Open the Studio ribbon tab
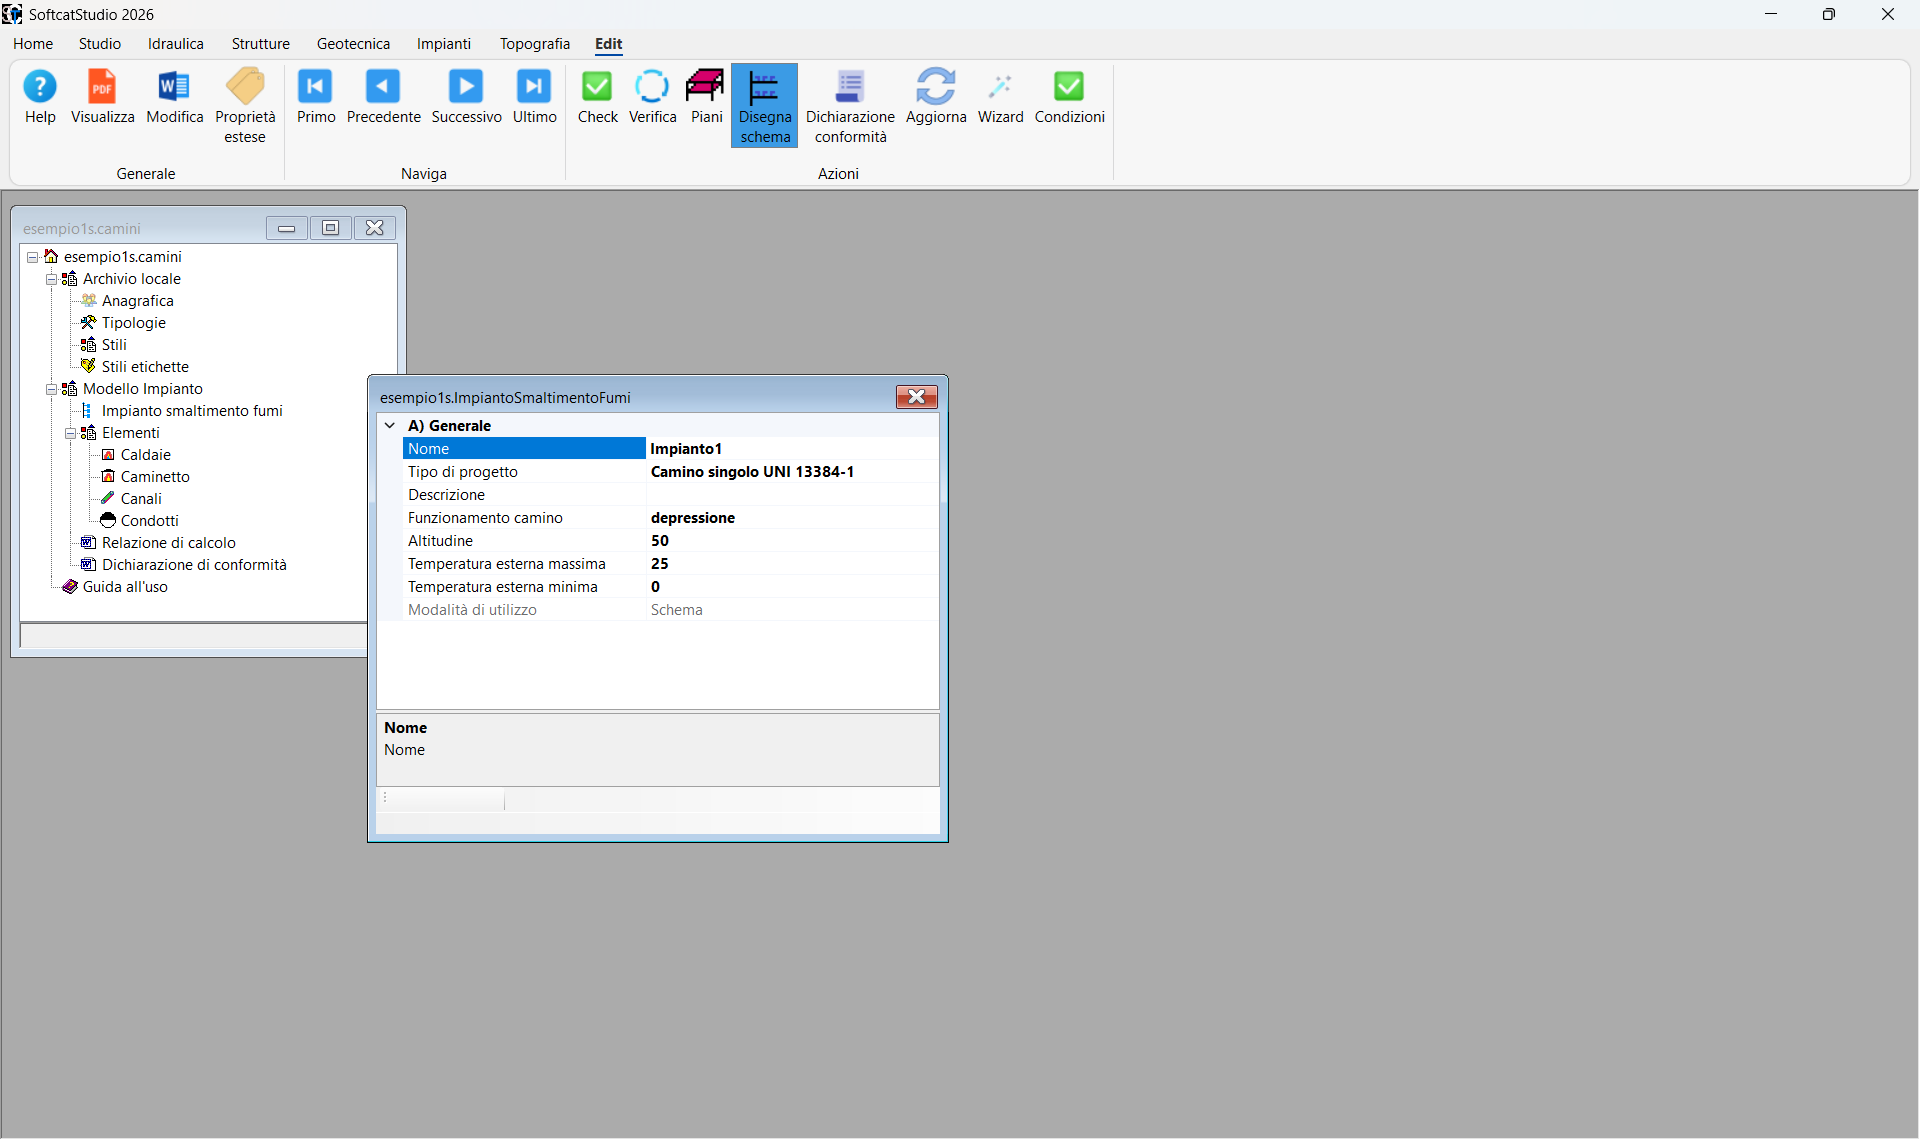The width and height of the screenshot is (1920, 1140). pos(100,44)
